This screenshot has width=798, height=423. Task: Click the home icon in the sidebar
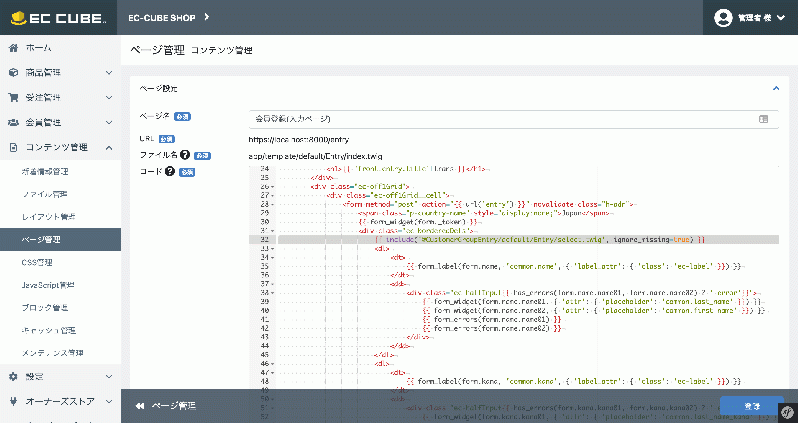pos(14,48)
